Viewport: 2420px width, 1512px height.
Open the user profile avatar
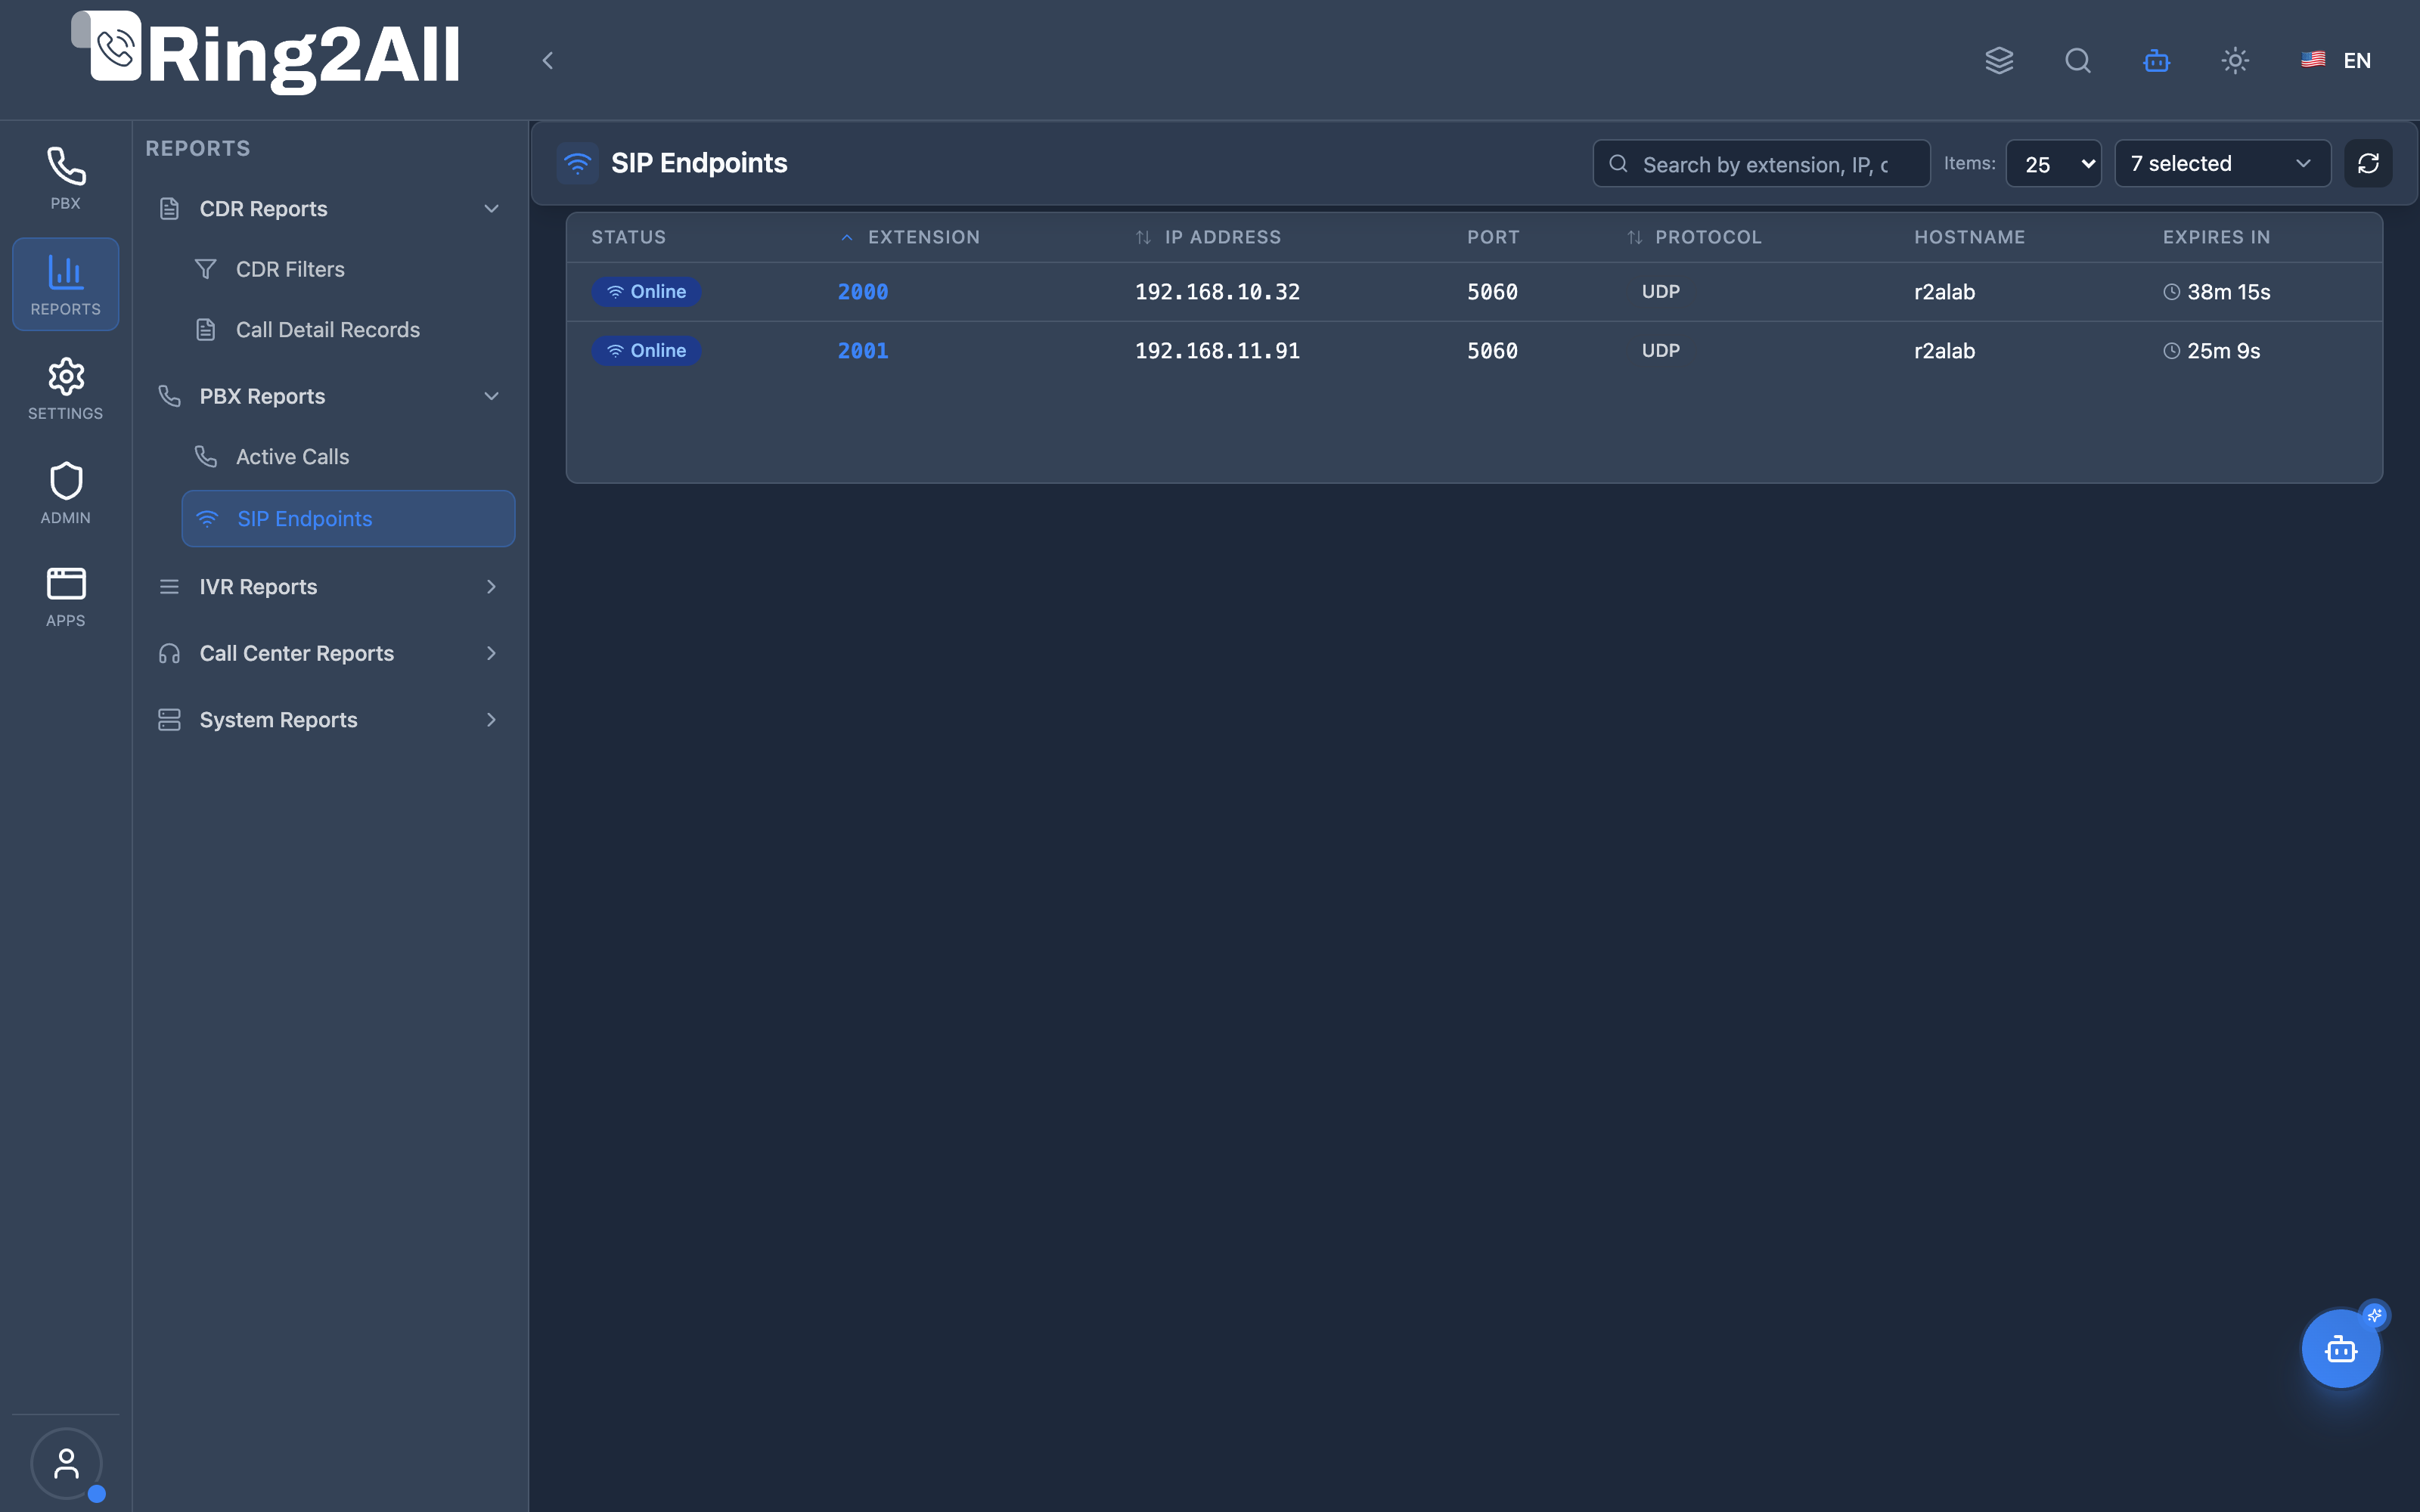66,1463
